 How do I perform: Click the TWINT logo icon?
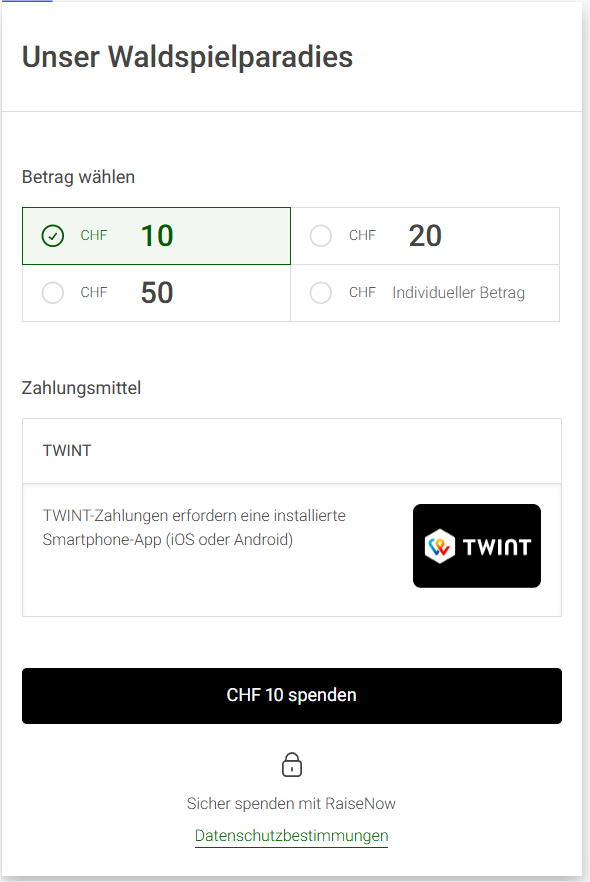click(x=476, y=545)
